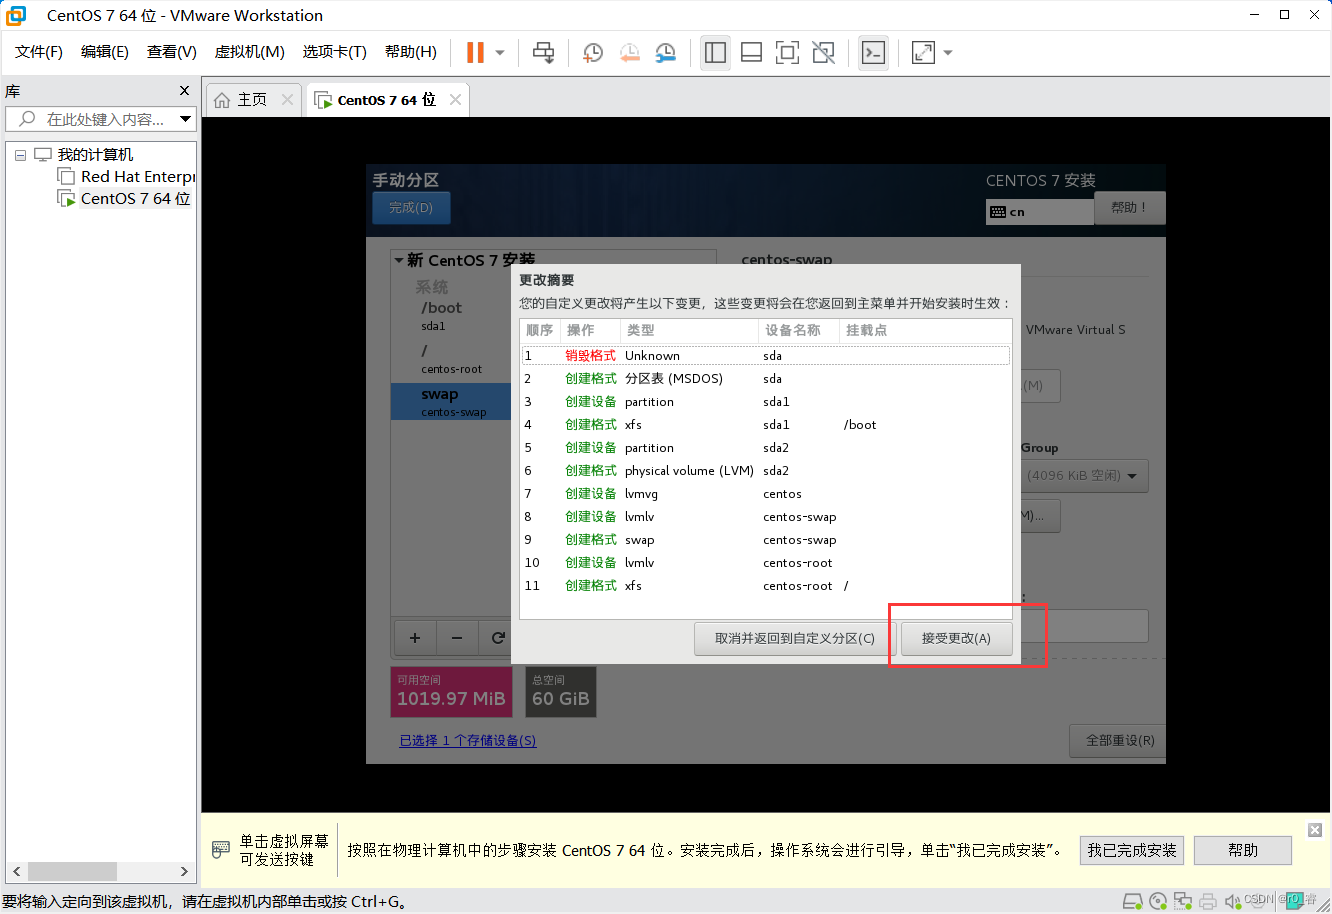Image resolution: width=1332 pixels, height=914 pixels.
Task: Click the library search input field
Action: 92,119
